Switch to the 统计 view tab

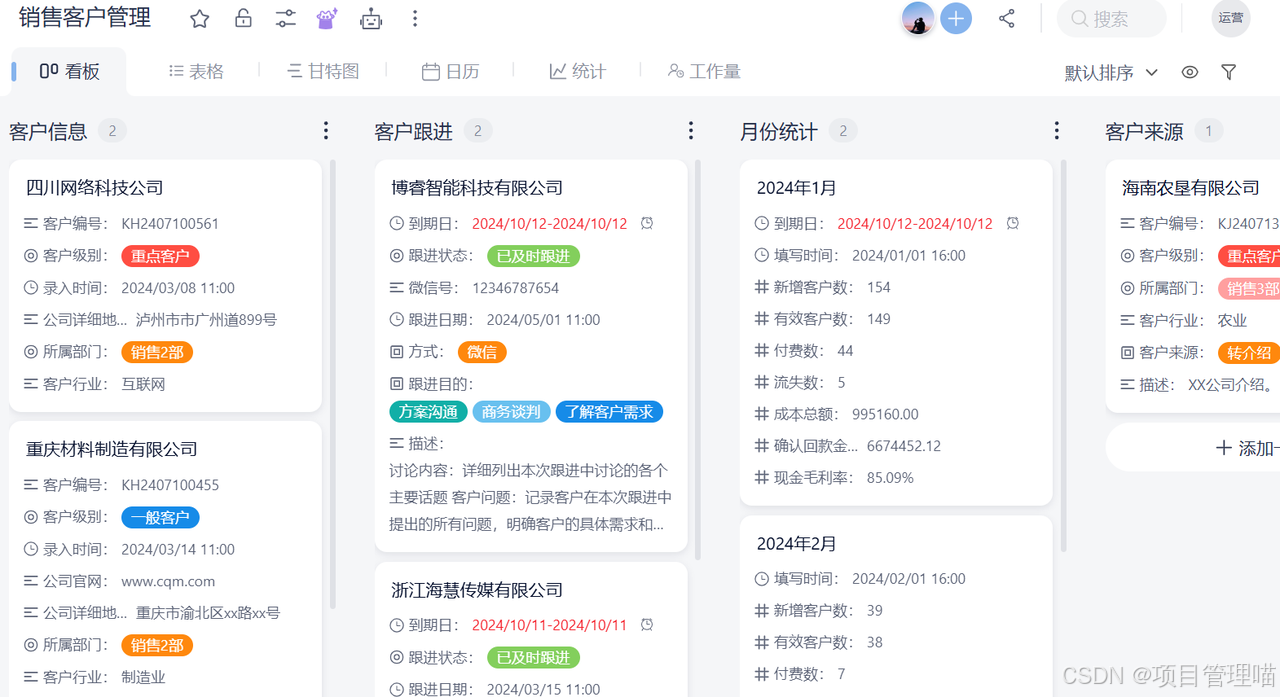pyautogui.click(x=577, y=71)
